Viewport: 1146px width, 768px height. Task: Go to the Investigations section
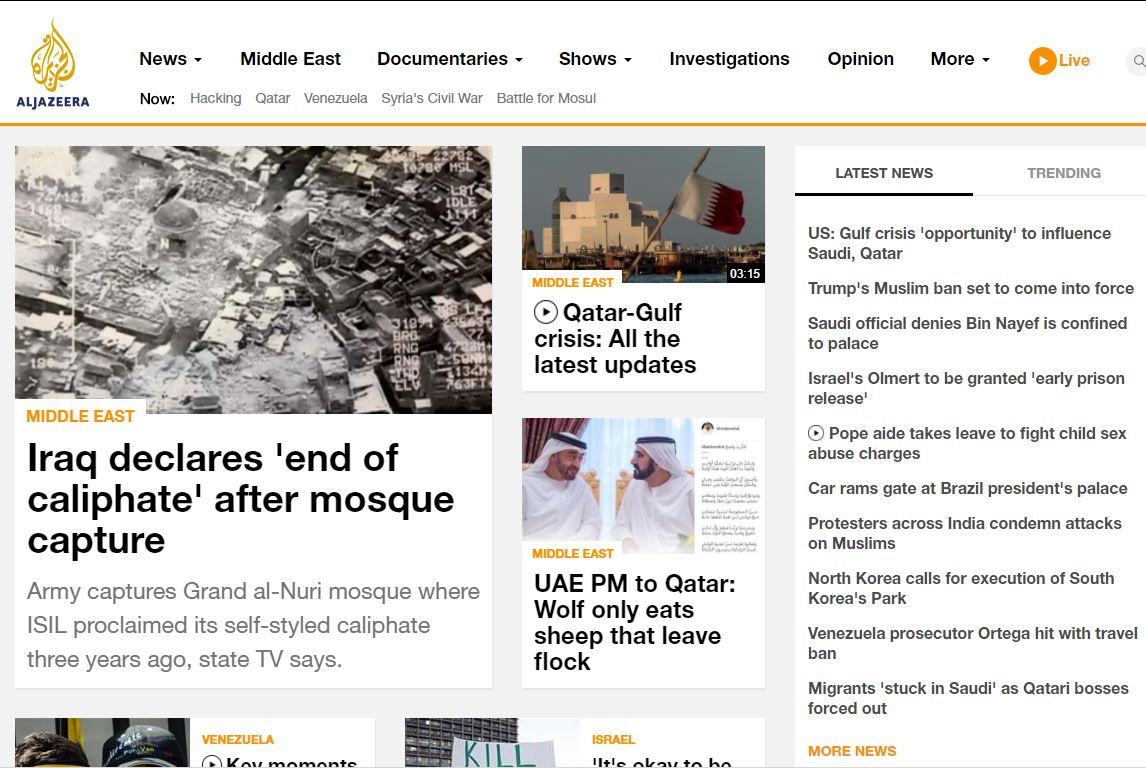[729, 59]
